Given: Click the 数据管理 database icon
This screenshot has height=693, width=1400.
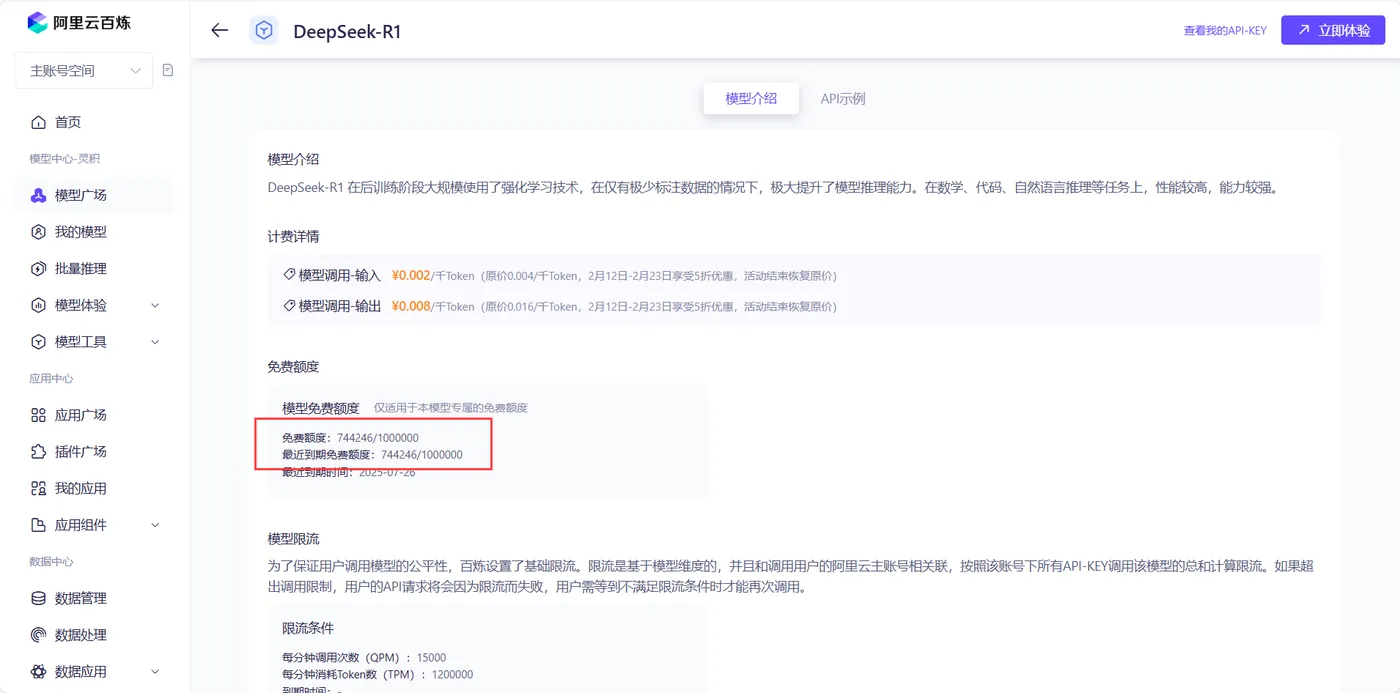Looking at the screenshot, I should coord(39,598).
